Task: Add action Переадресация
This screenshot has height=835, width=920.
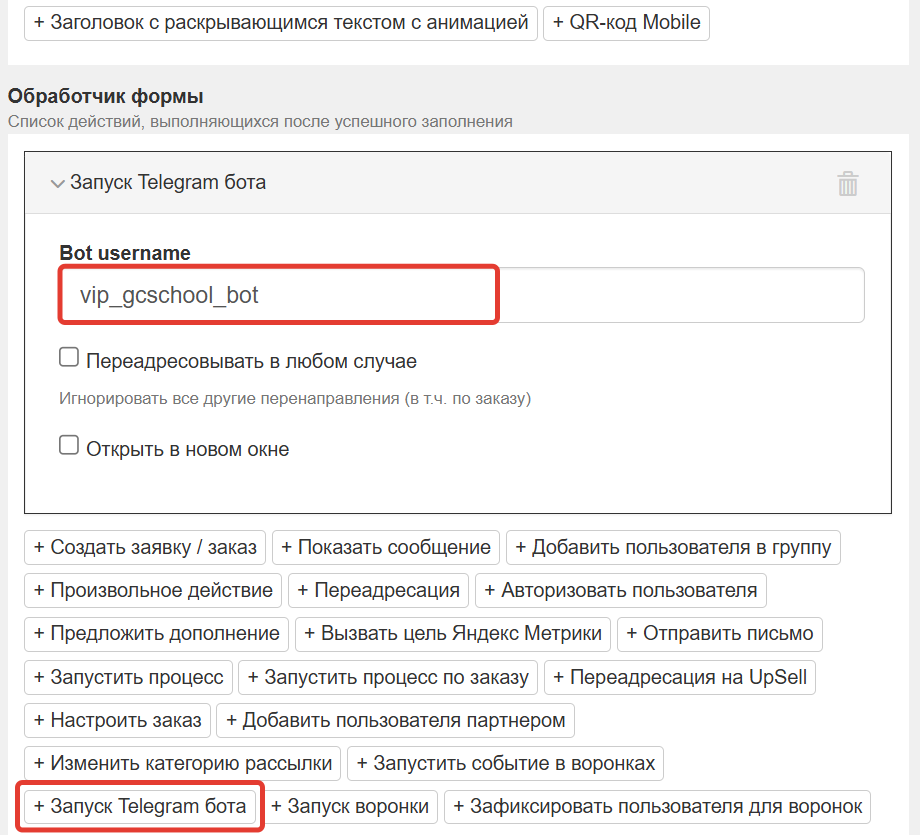Action: coord(378,590)
